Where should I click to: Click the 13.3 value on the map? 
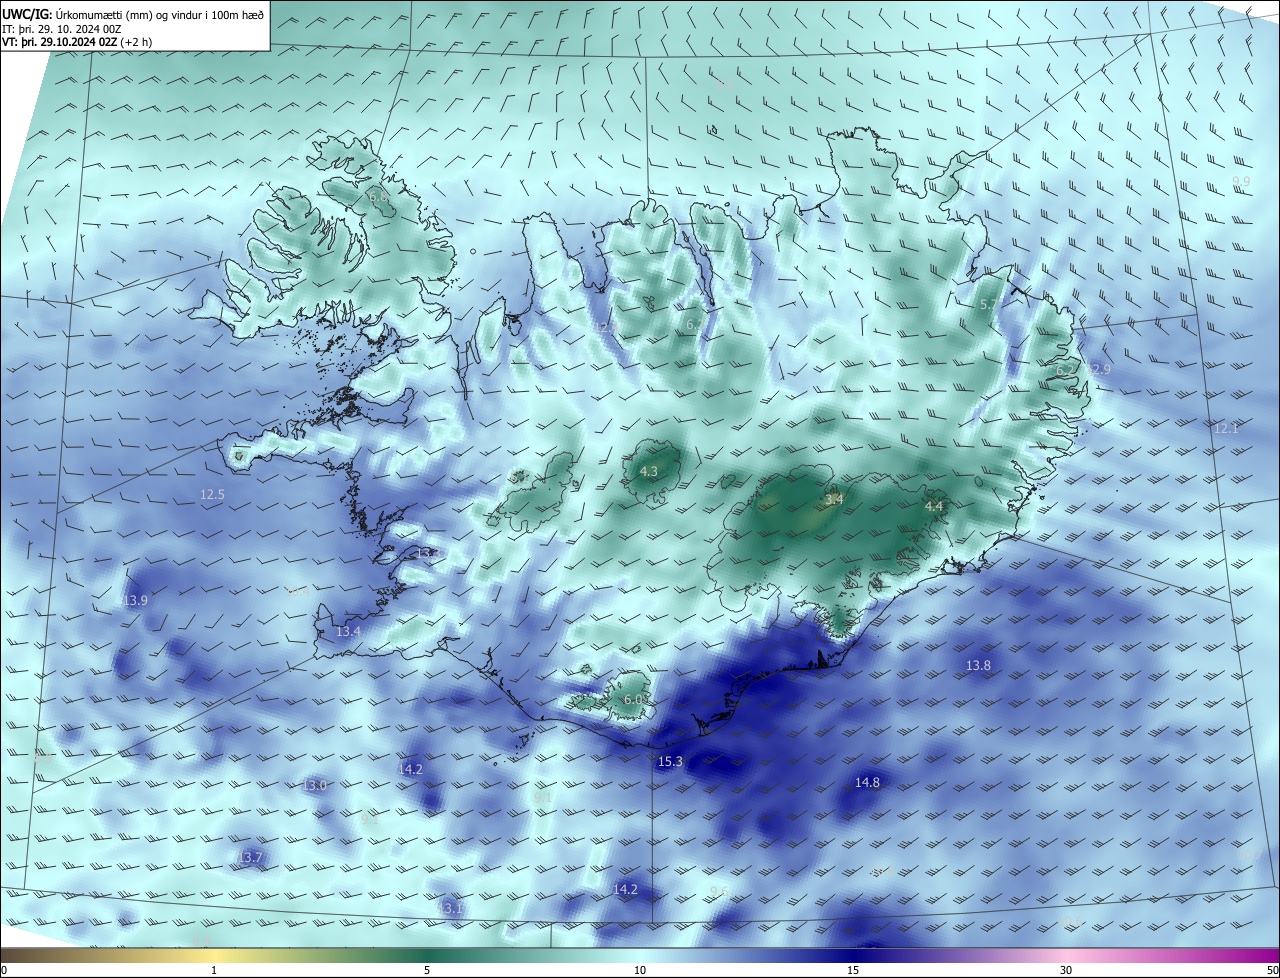point(428,553)
